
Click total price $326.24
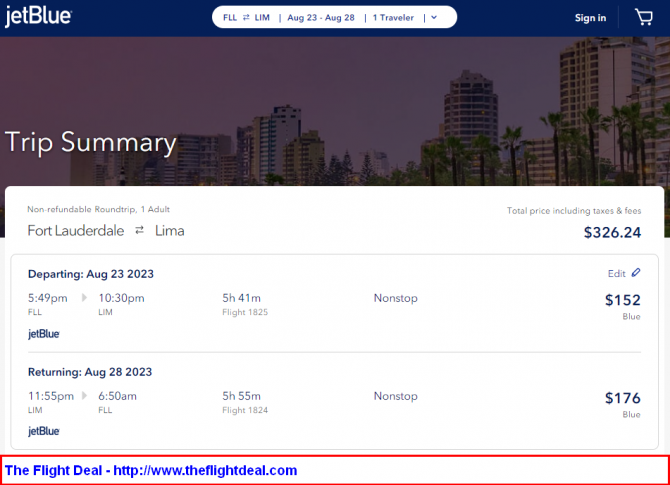[x=612, y=232]
